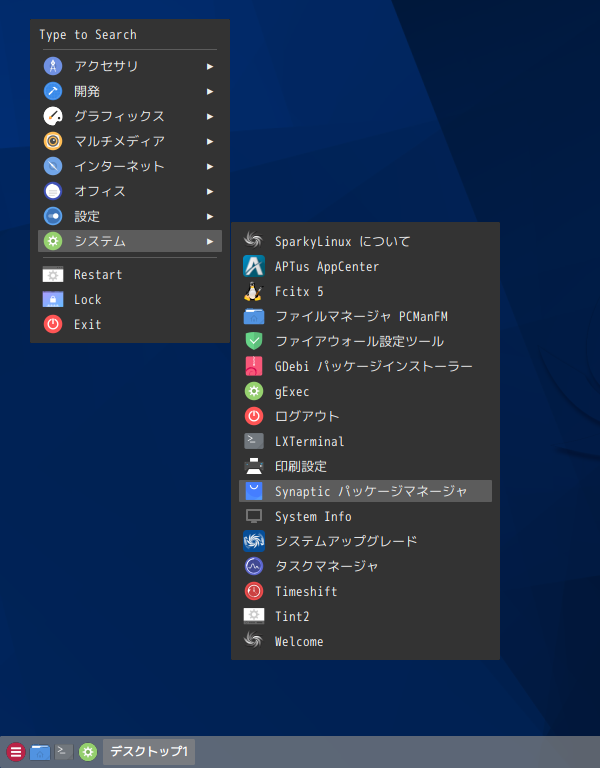Click the マルチメディア disc icon
The width and height of the screenshot is (600, 768).
click(53, 141)
